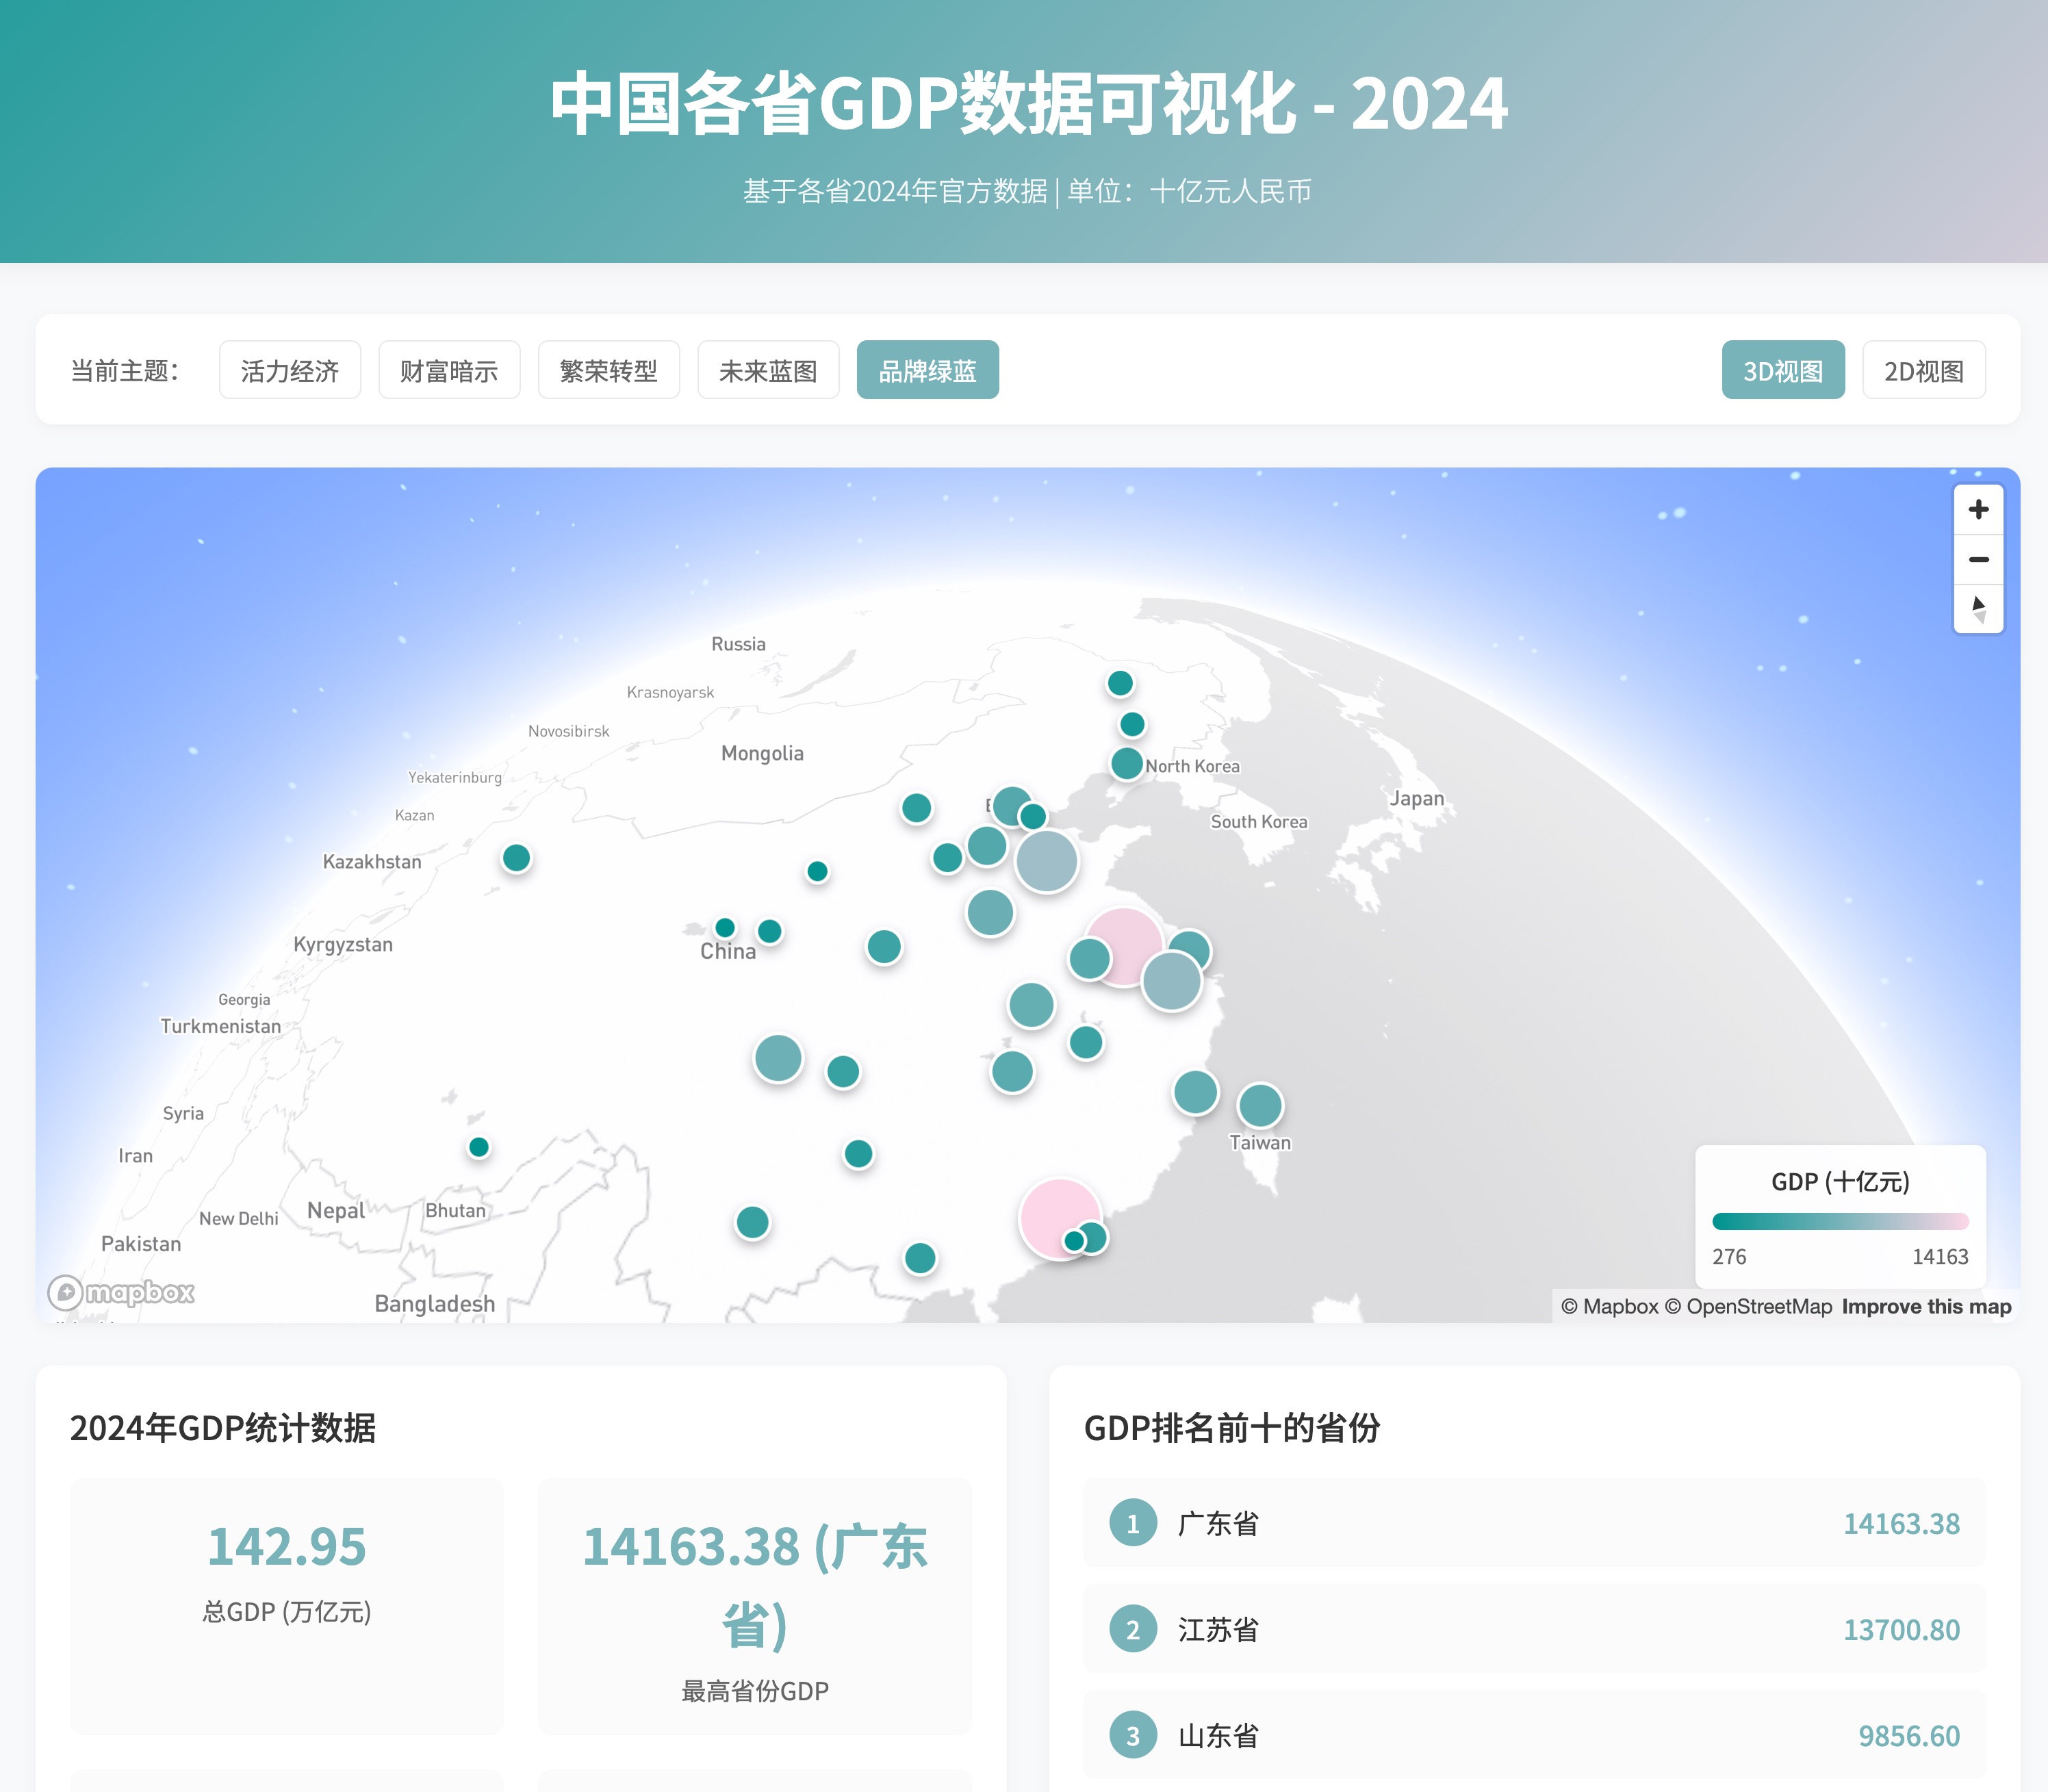Click the rank 2 number badge

[1133, 1629]
